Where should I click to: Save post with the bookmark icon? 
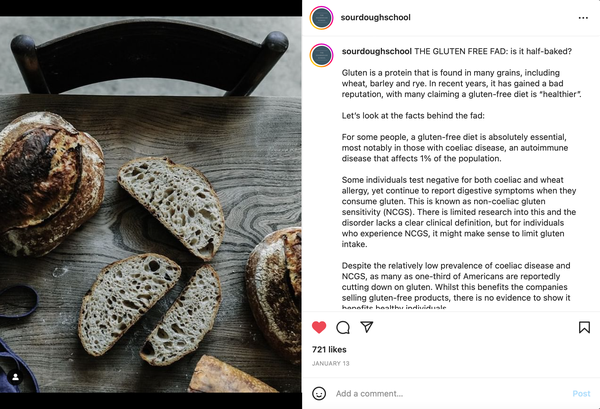coord(584,327)
